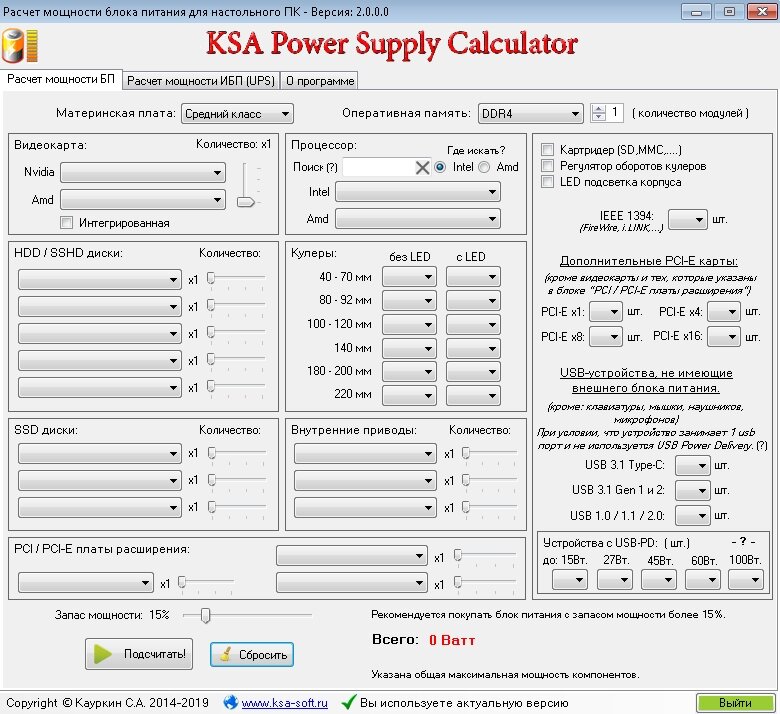This screenshot has height=714, width=780.
Task: Open the PCI-E x1 quantity dropdown
Action: (605, 312)
